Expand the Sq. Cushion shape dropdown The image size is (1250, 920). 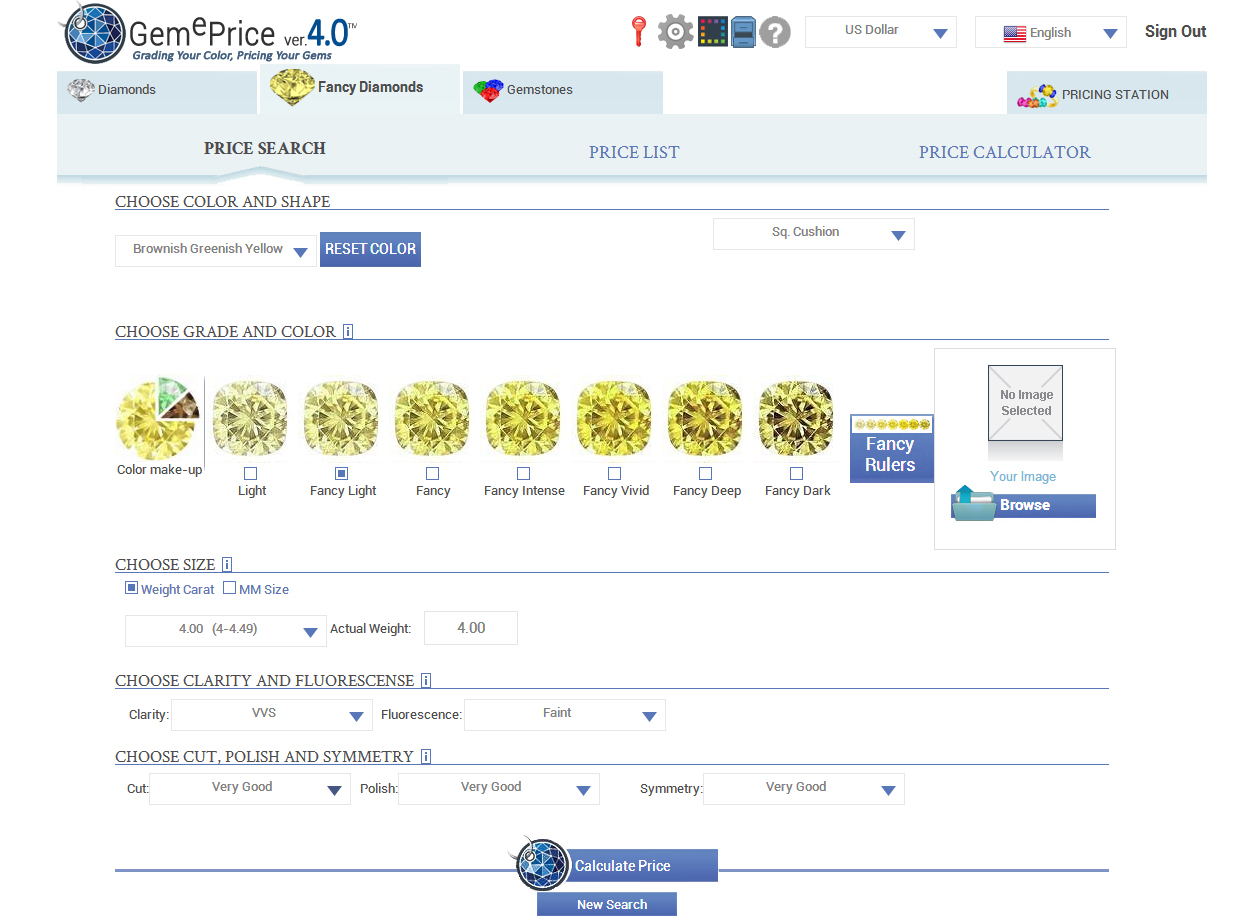click(813, 234)
